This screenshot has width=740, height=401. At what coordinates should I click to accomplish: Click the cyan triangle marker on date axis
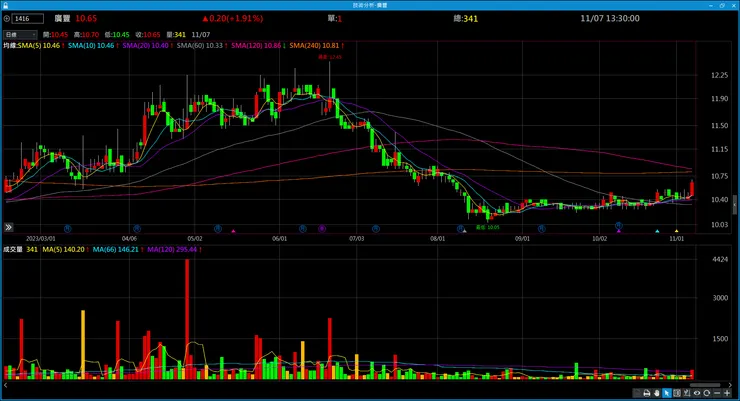[x=657, y=231]
